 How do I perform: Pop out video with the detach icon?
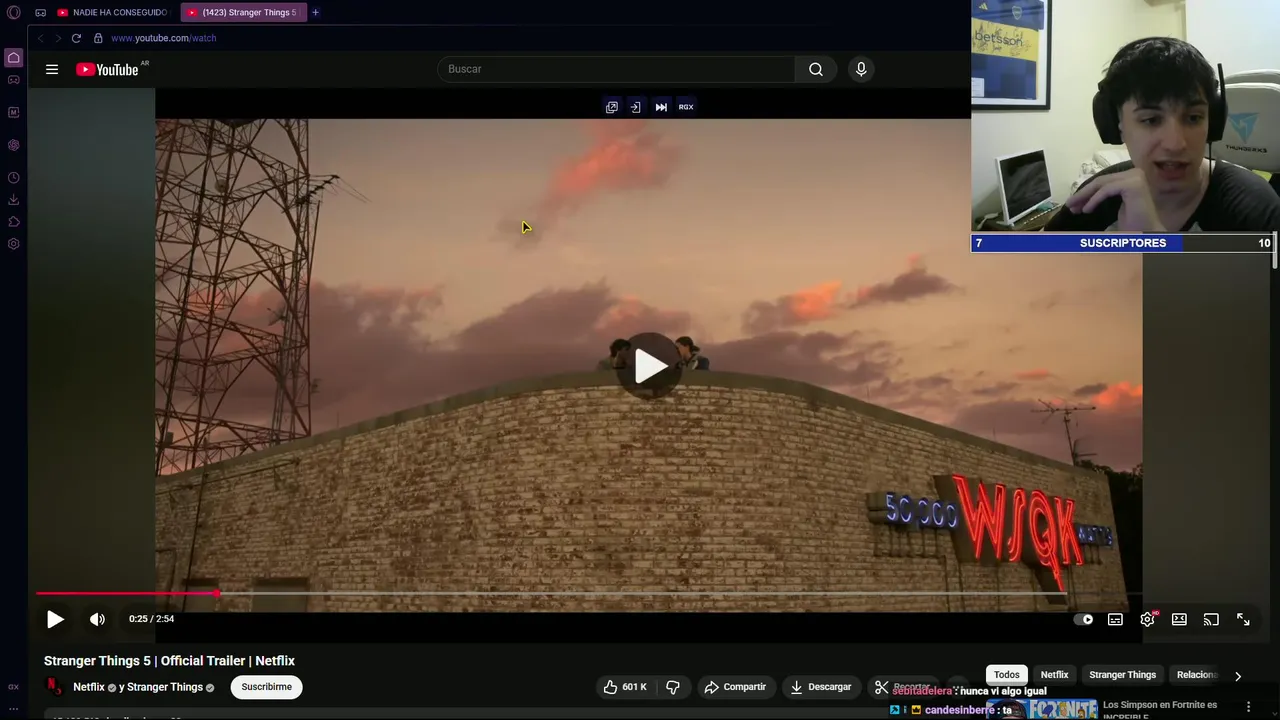(612, 107)
